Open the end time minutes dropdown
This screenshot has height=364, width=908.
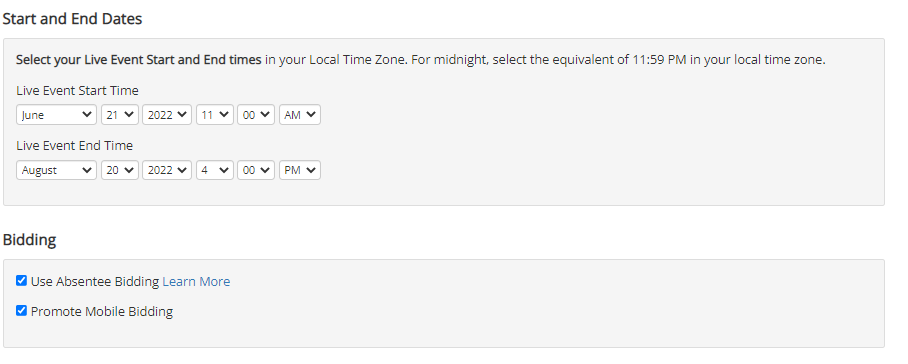coord(256,170)
